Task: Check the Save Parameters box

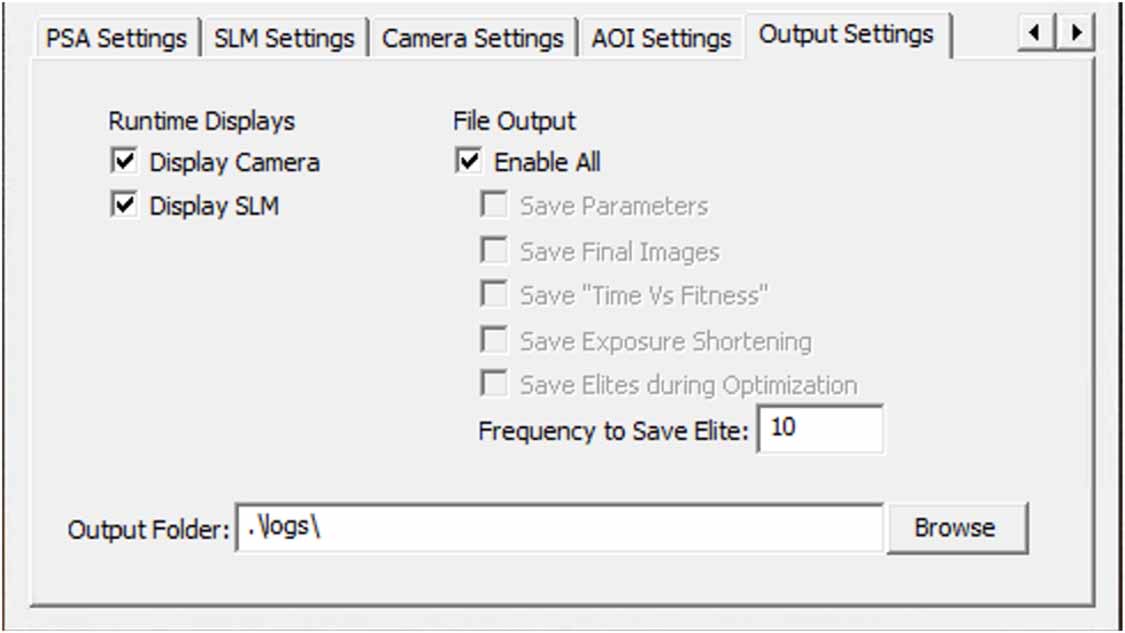Action: click(494, 207)
